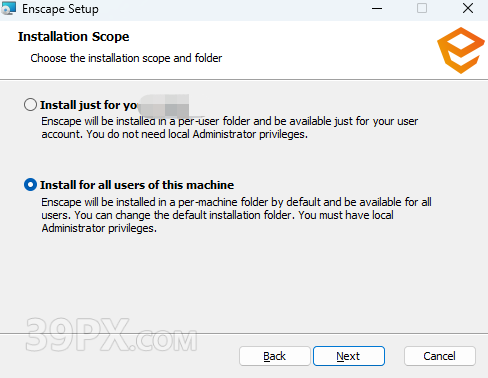Minimize the Enscape Setup window

point(377,9)
